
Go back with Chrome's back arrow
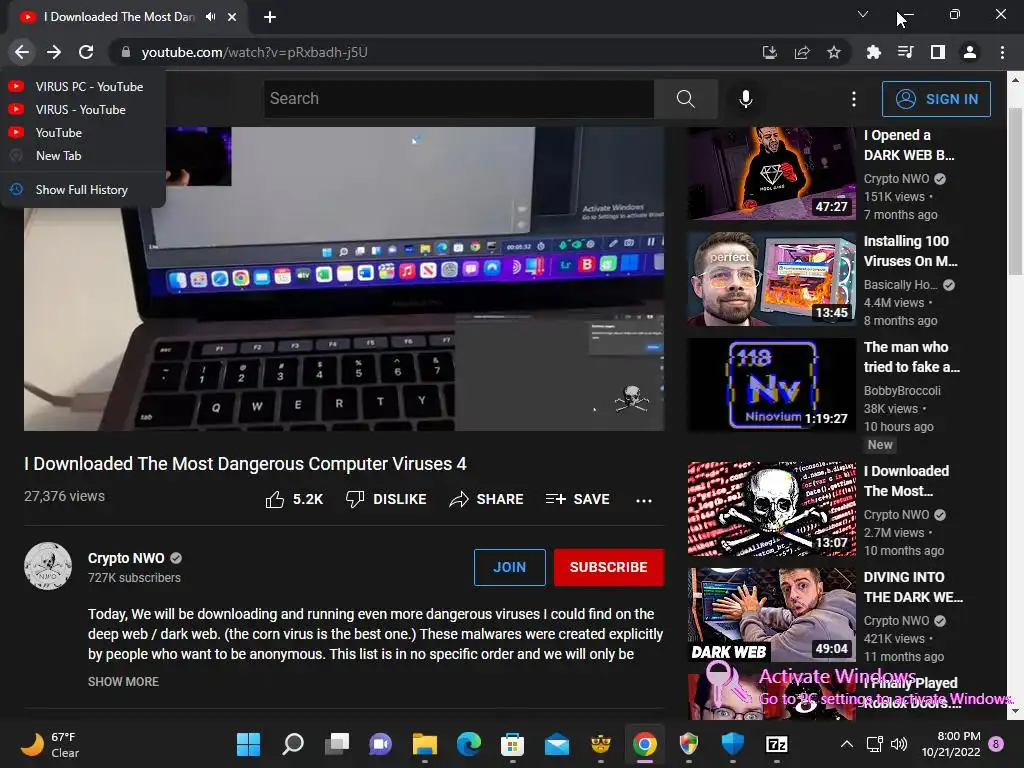22,52
